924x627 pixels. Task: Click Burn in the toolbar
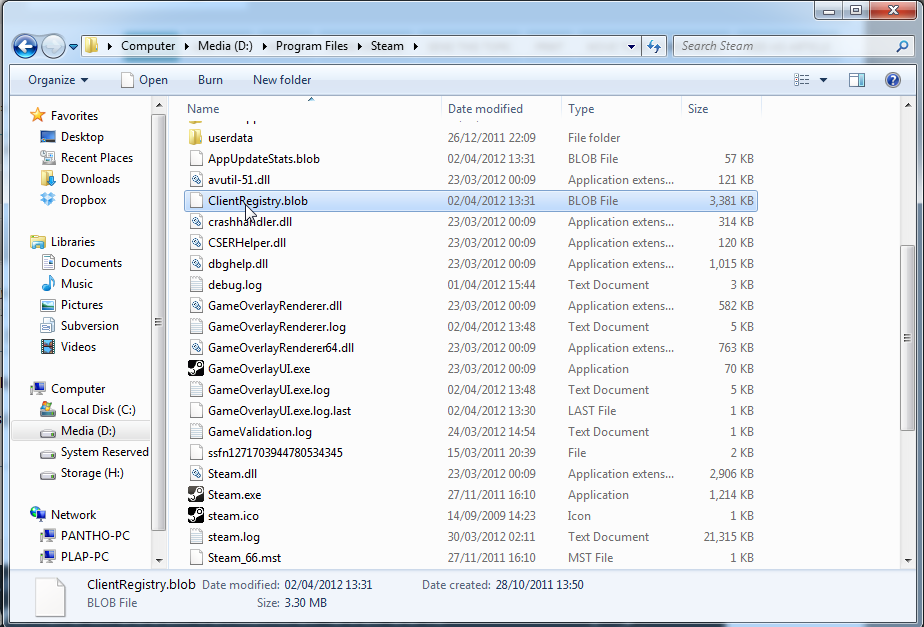pyautogui.click(x=210, y=80)
